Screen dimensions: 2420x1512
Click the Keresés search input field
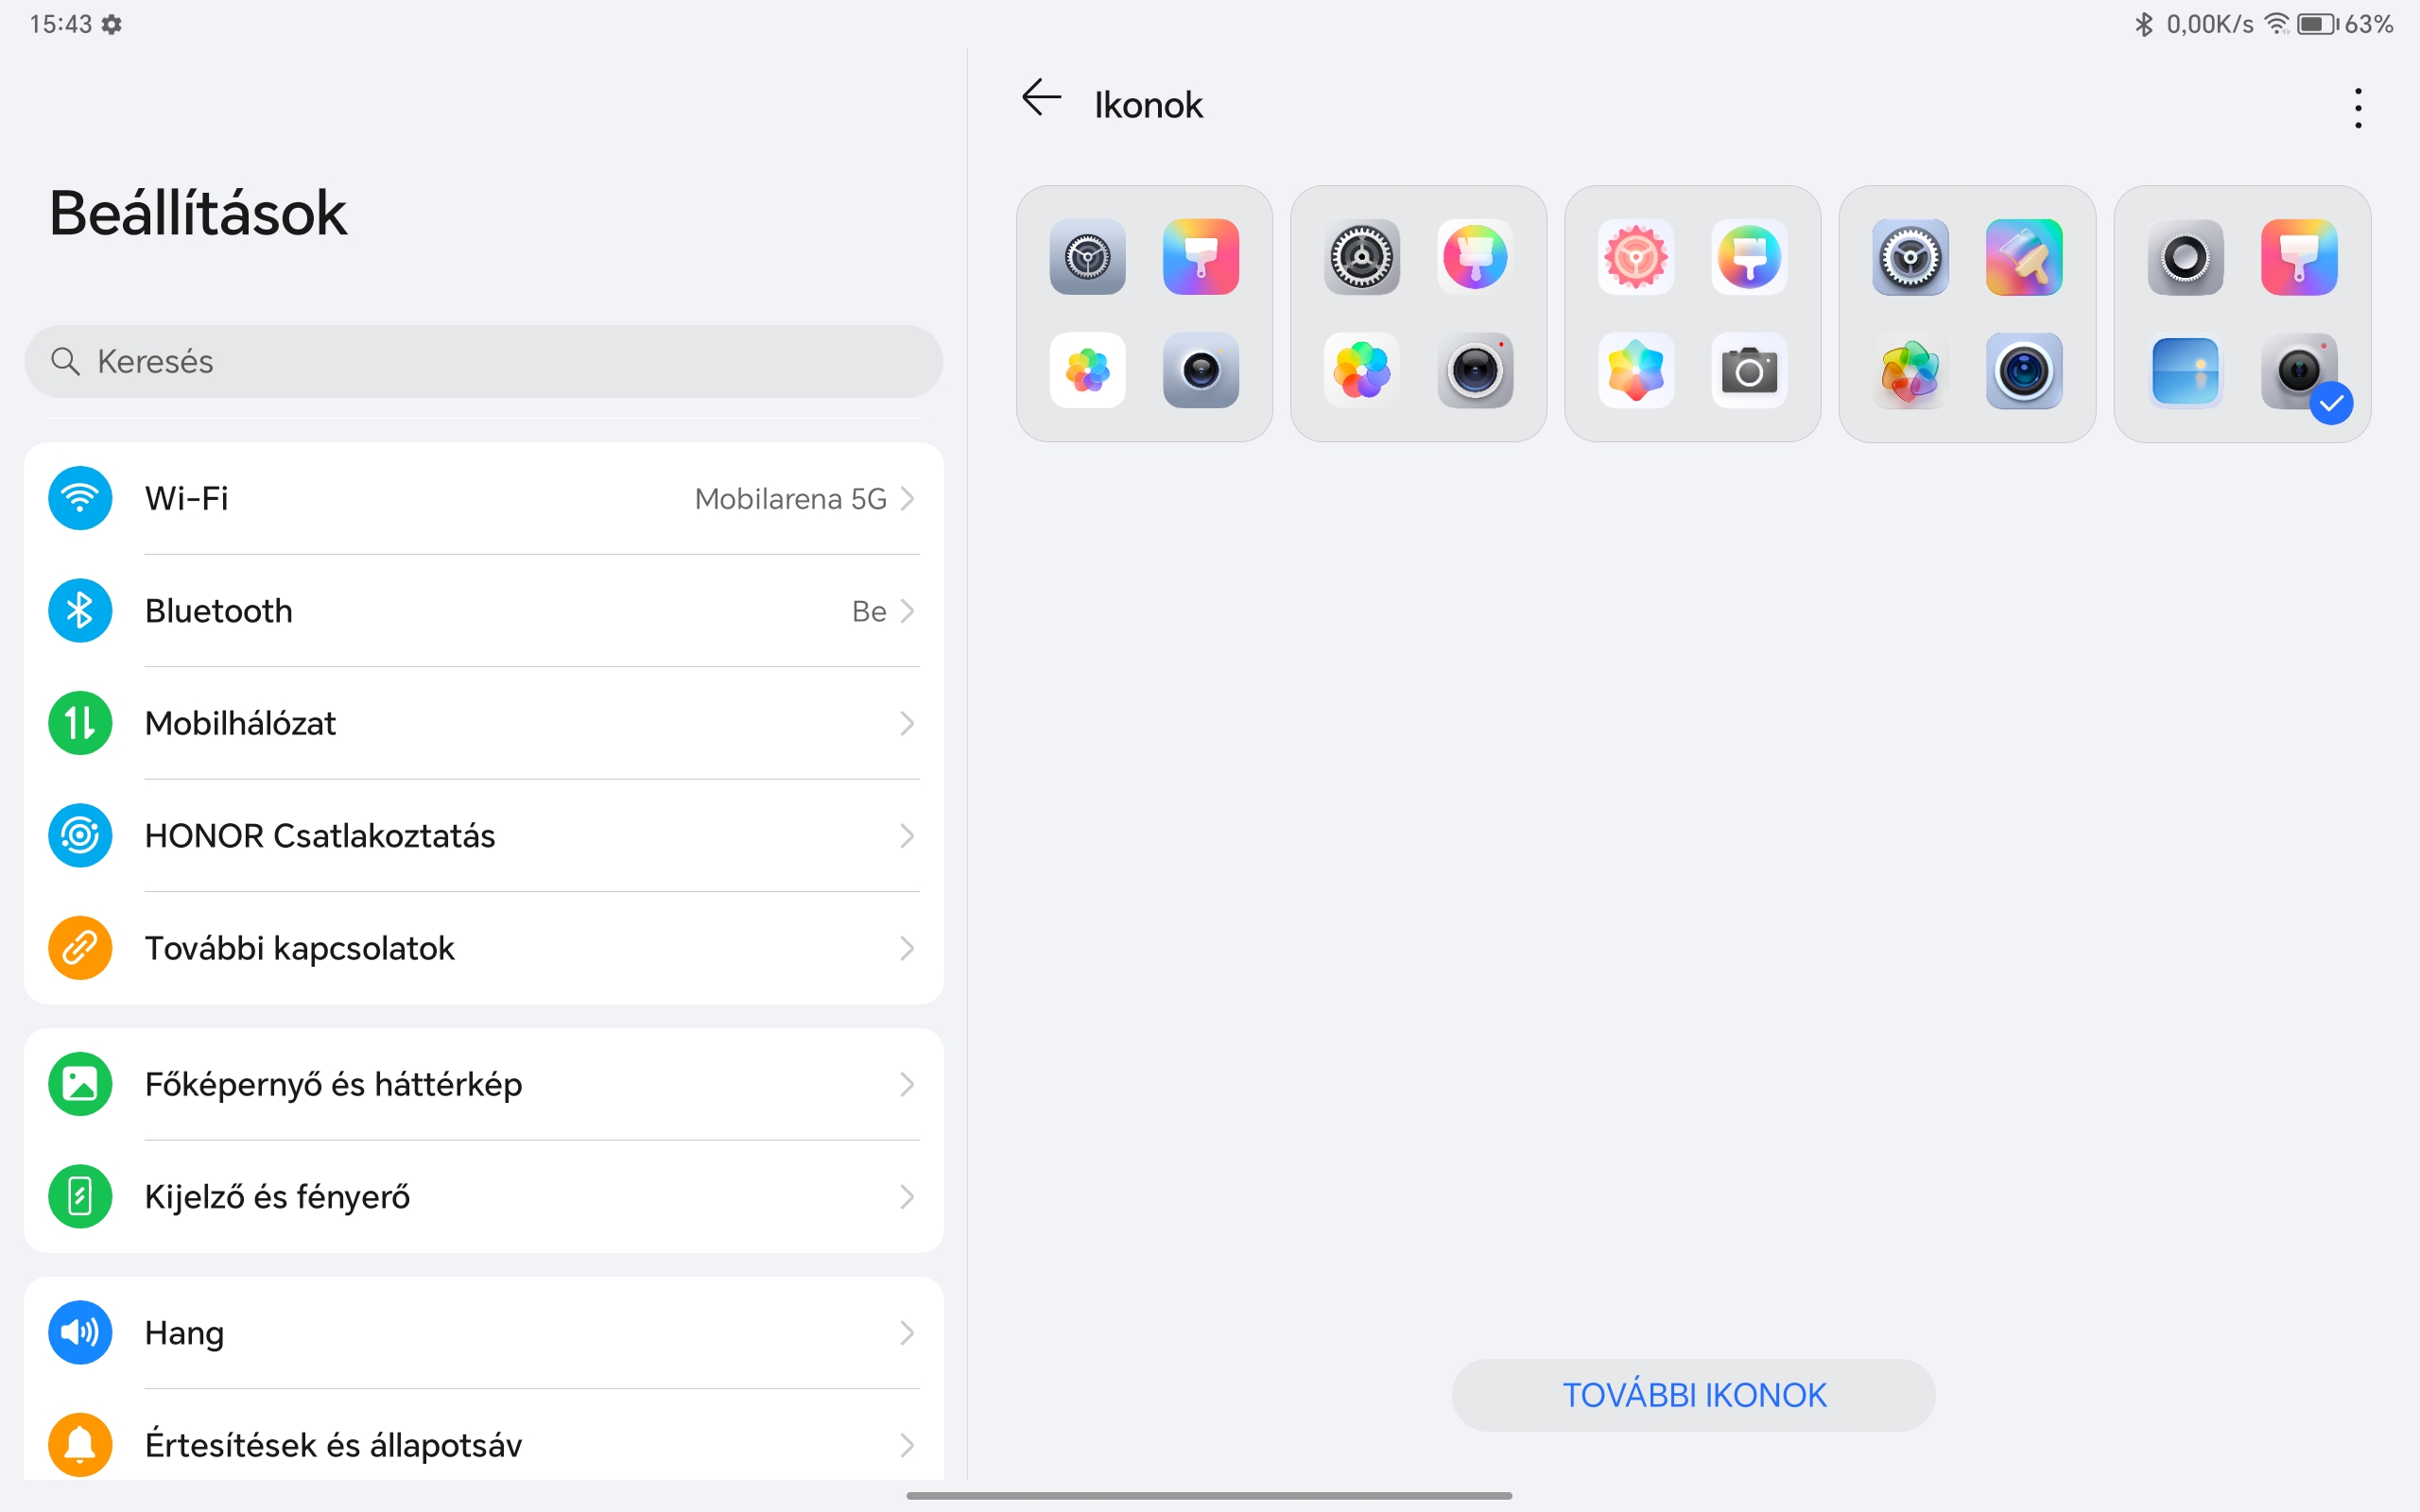[x=483, y=361]
